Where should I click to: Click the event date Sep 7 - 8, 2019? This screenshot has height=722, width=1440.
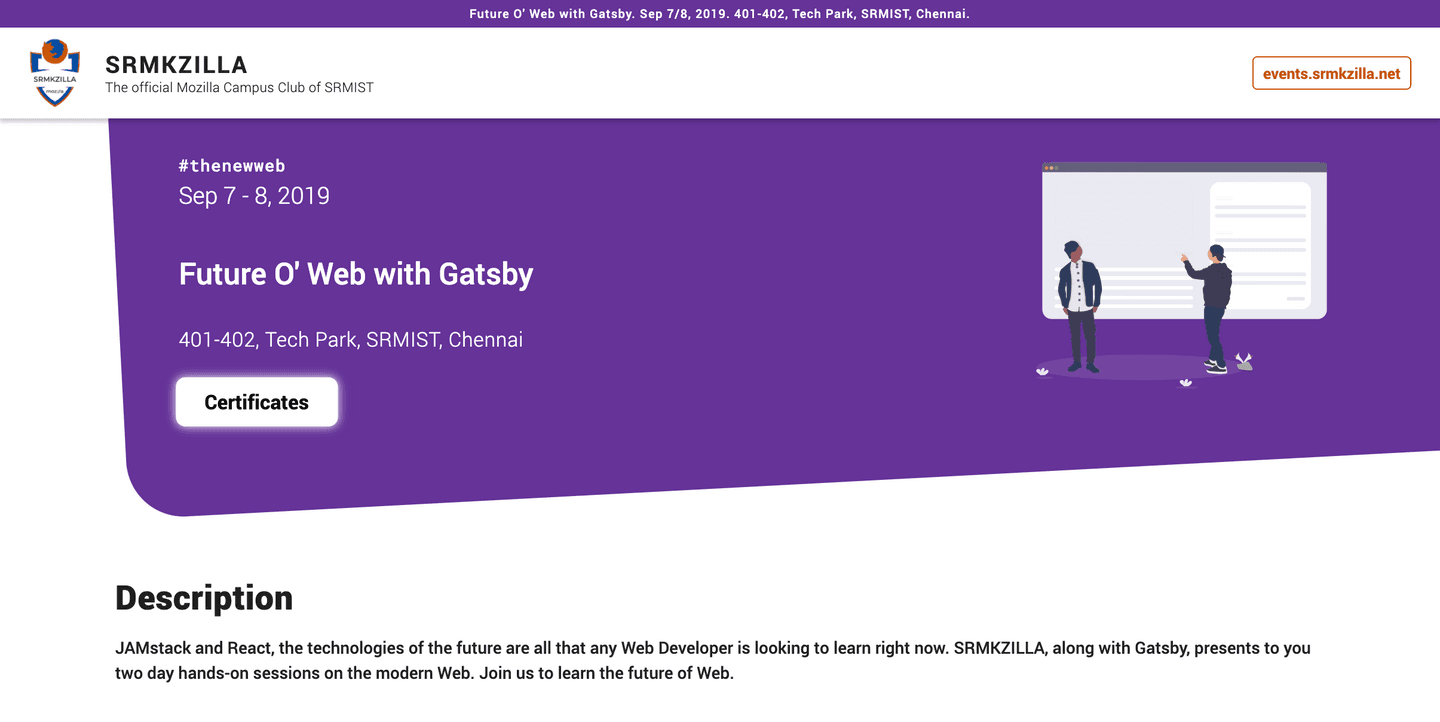(x=254, y=195)
